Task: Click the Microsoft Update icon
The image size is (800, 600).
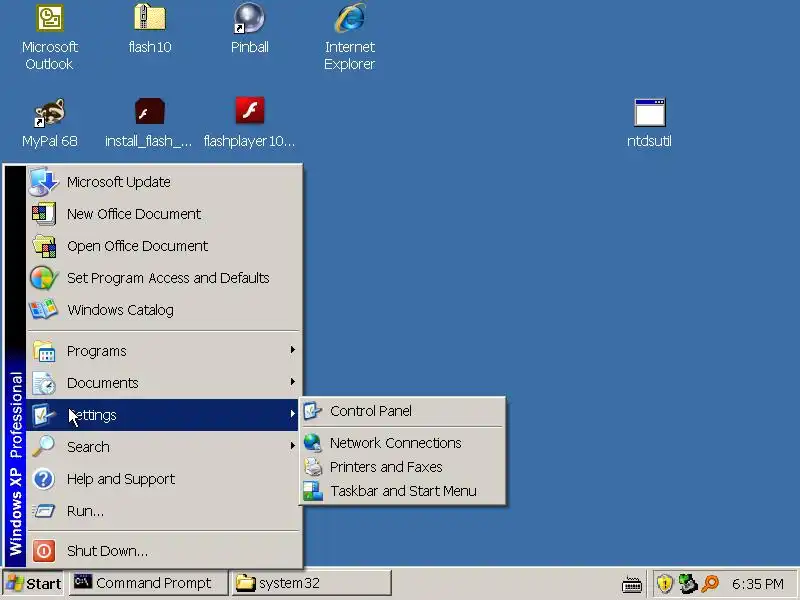Action: pyautogui.click(x=43, y=182)
